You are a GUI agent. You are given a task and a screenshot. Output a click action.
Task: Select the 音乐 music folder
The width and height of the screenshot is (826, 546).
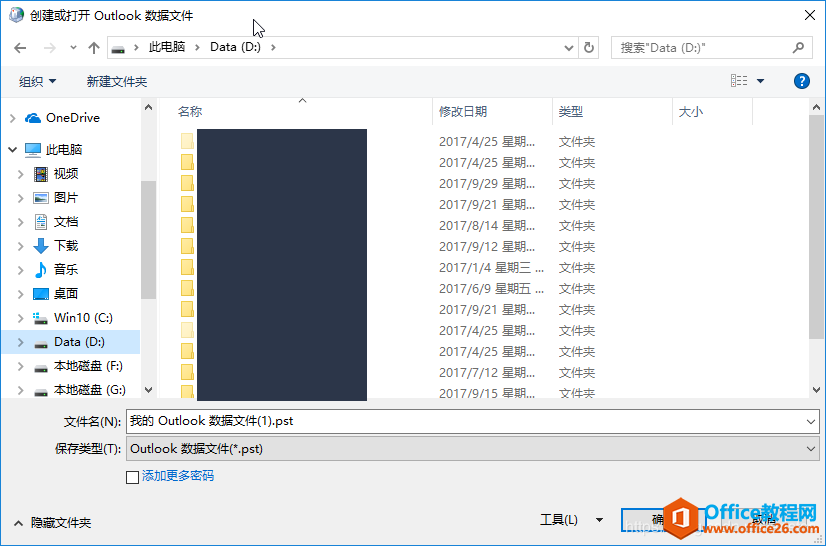click(66, 270)
